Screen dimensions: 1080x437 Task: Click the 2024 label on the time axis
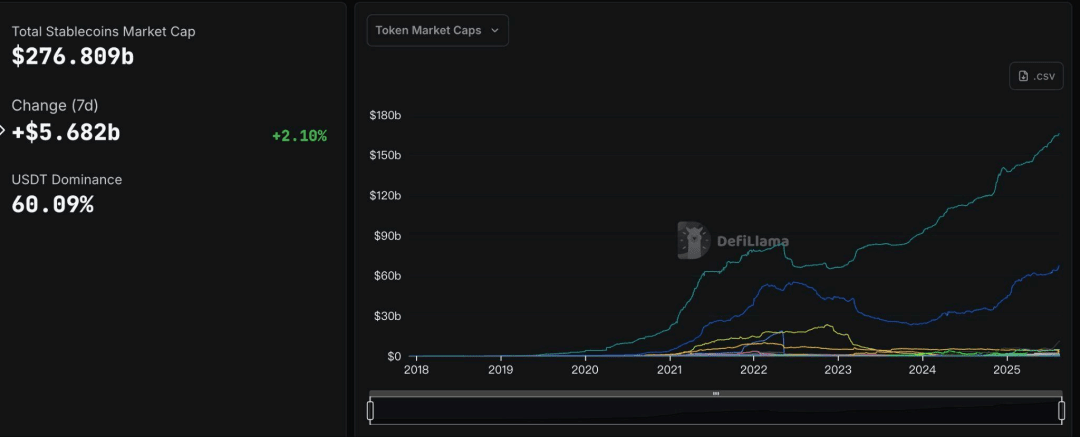[922, 370]
